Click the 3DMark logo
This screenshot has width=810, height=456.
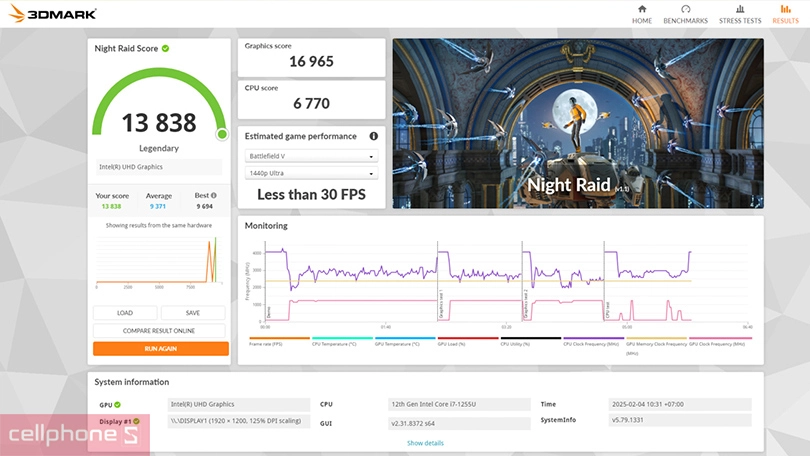point(40,13)
